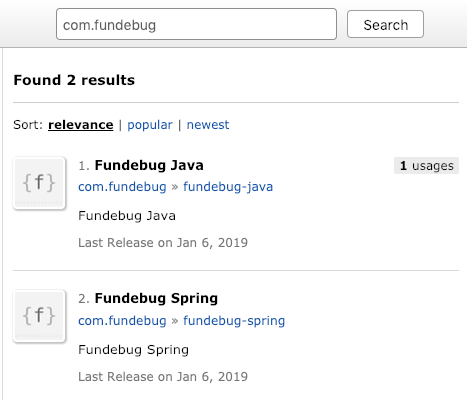Viewport: 467px width, 400px height.
Task: Click the Fundebug Spring description text
Action: (x=134, y=350)
